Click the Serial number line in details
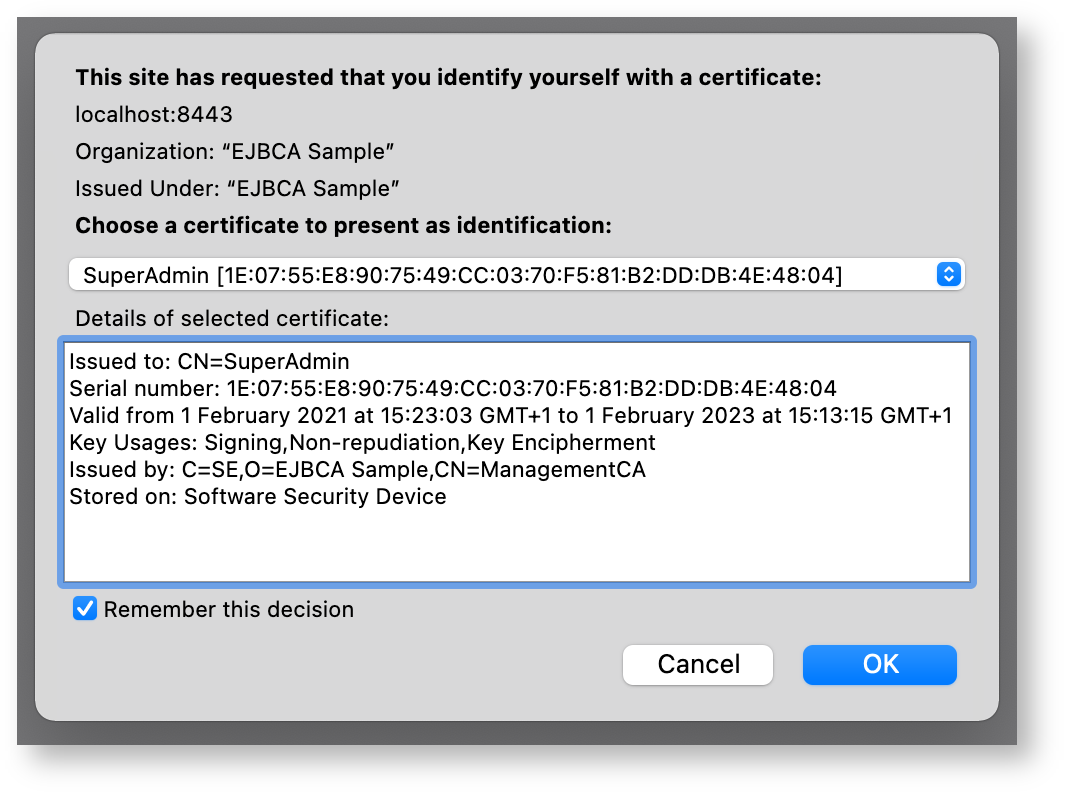 (452, 388)
